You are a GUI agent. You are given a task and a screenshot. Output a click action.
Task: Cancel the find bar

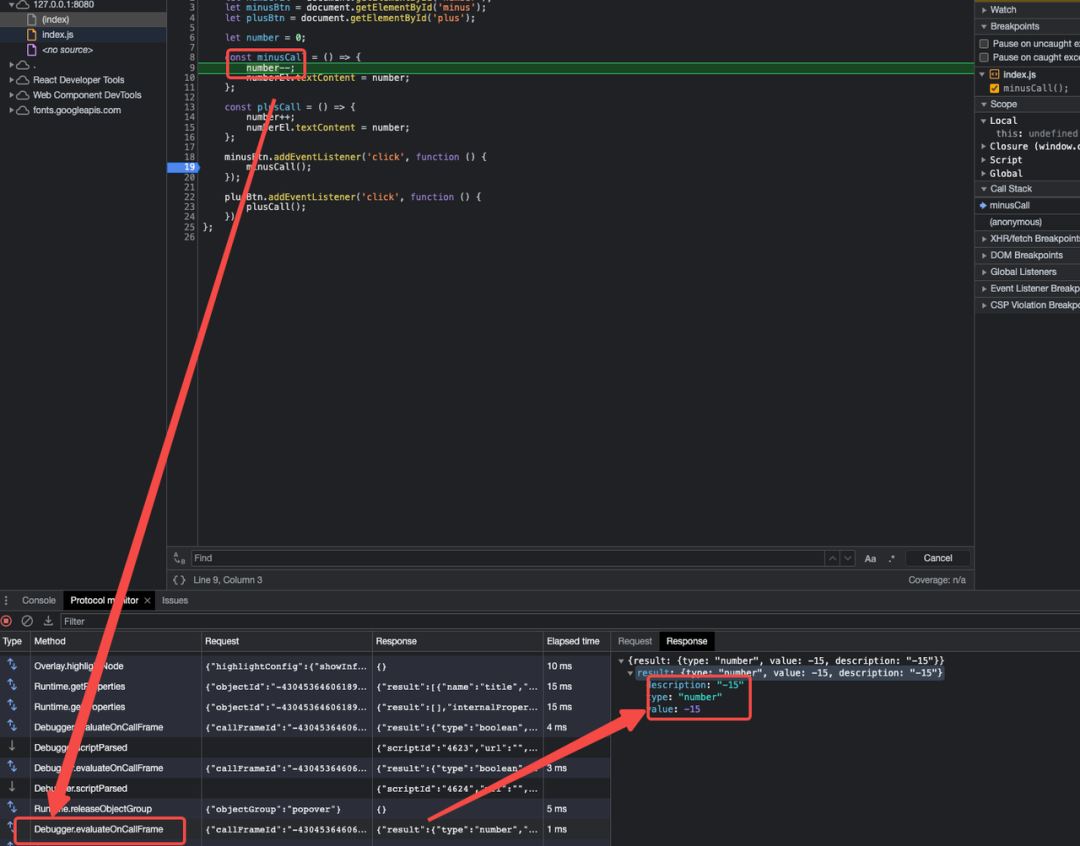pyautogui.click(x=937, y=558)
